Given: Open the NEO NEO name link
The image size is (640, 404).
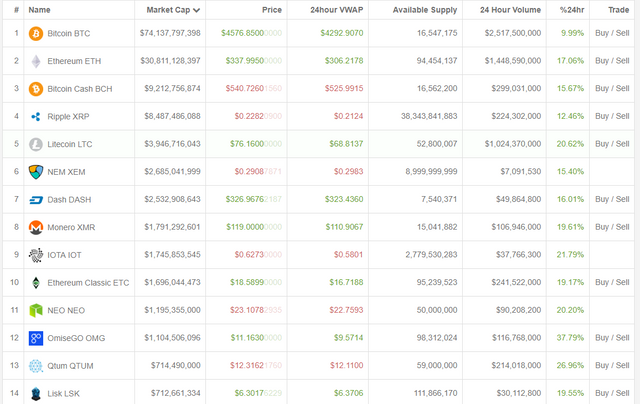Looking at the screenshot, I should (x=66, y=311).
